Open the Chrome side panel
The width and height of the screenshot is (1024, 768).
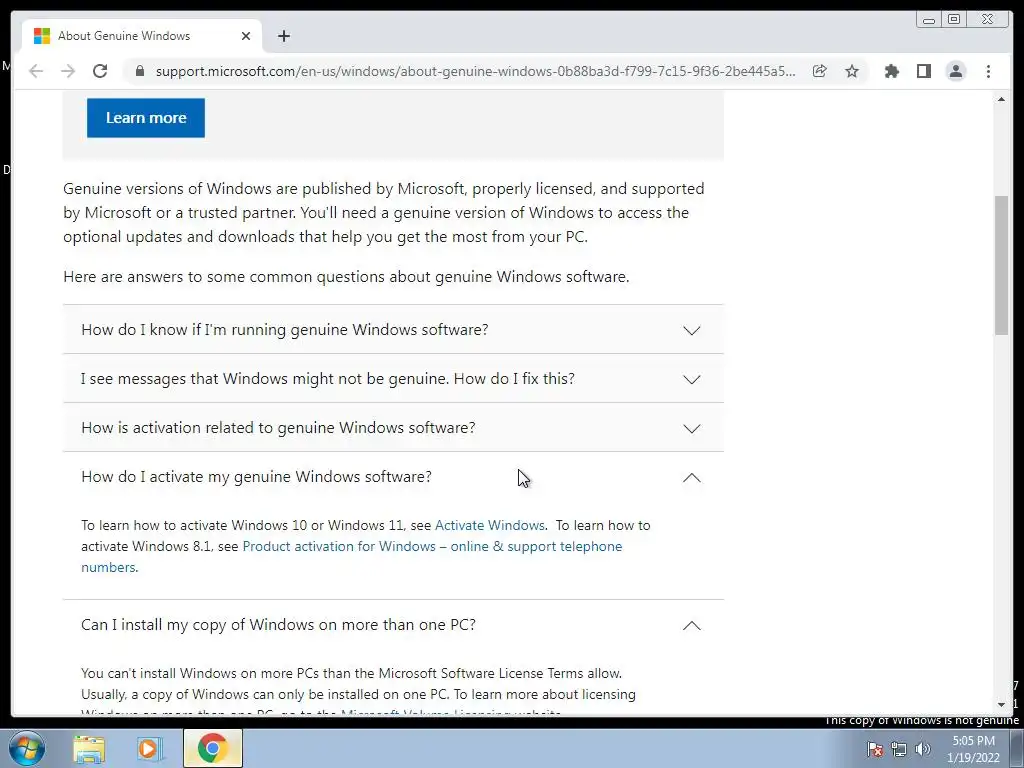(923, 71)
